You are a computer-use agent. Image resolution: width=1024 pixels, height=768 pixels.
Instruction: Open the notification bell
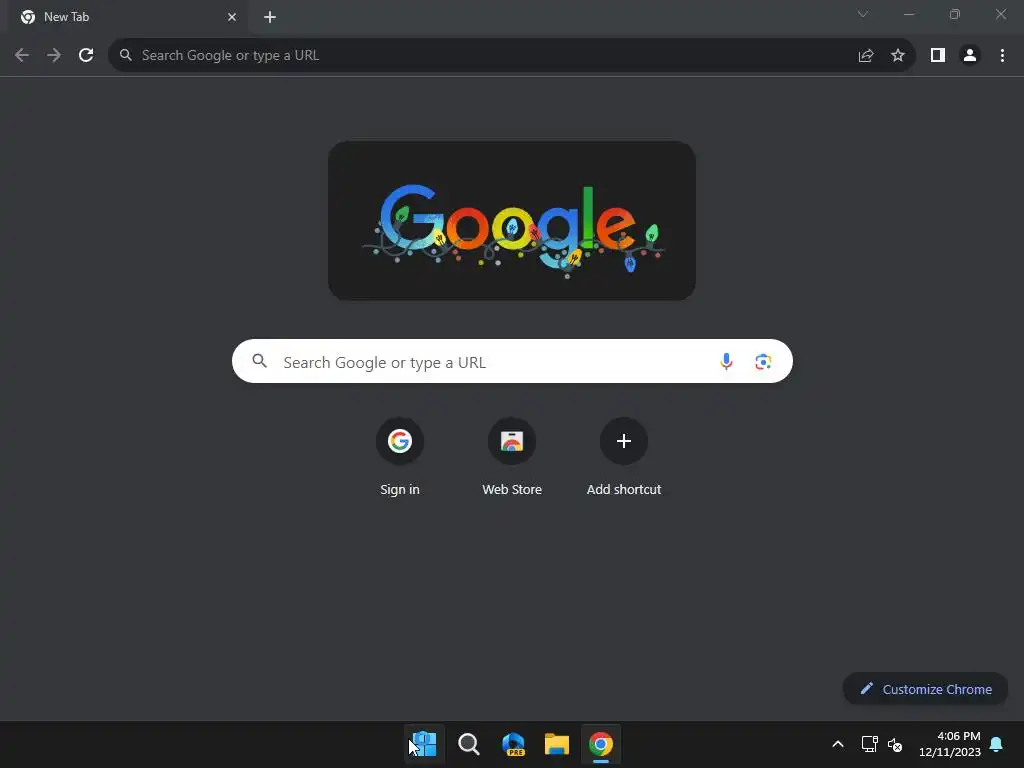pos(997,744)
